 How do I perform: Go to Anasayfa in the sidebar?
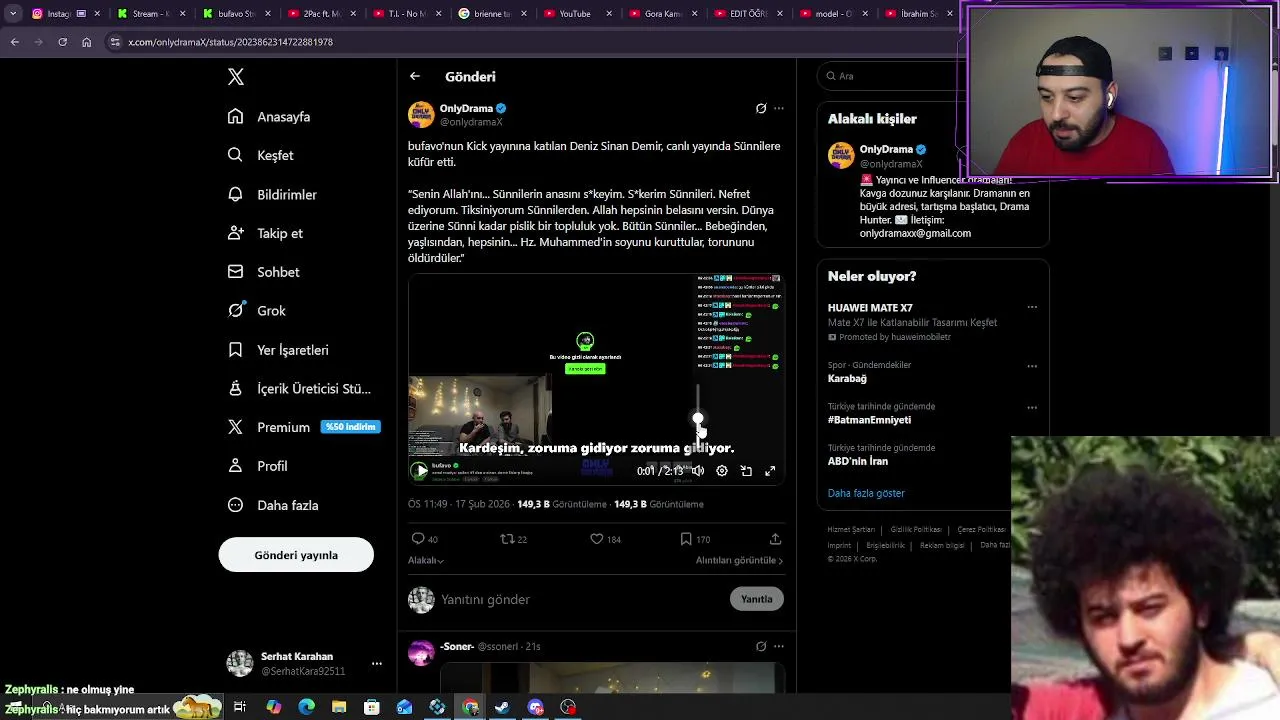click(x=269, y=117)
